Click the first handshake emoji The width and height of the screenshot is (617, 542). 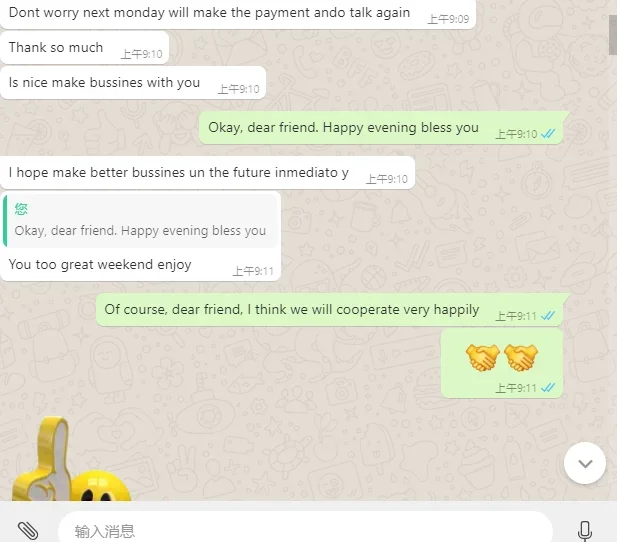(x=482, y=357)
